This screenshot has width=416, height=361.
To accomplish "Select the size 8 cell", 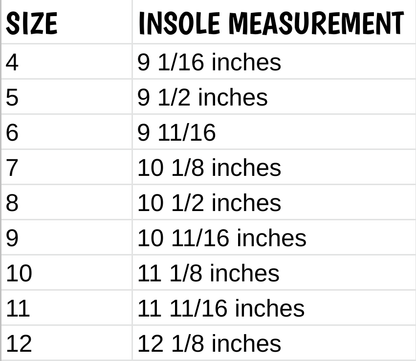I will (x=67, y=202).
